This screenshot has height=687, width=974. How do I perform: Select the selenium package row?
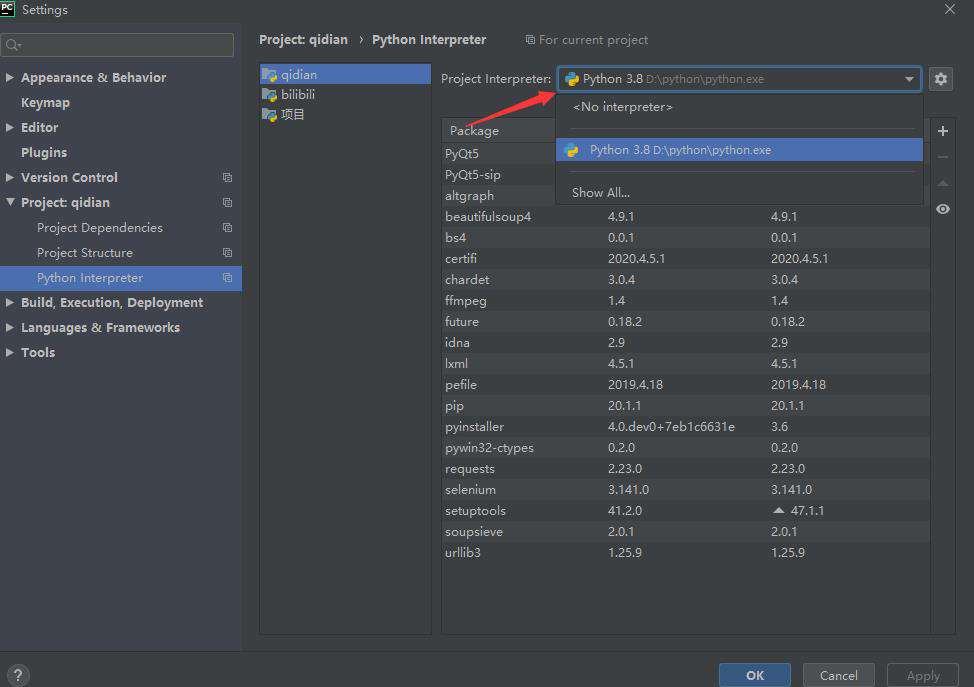686,489
